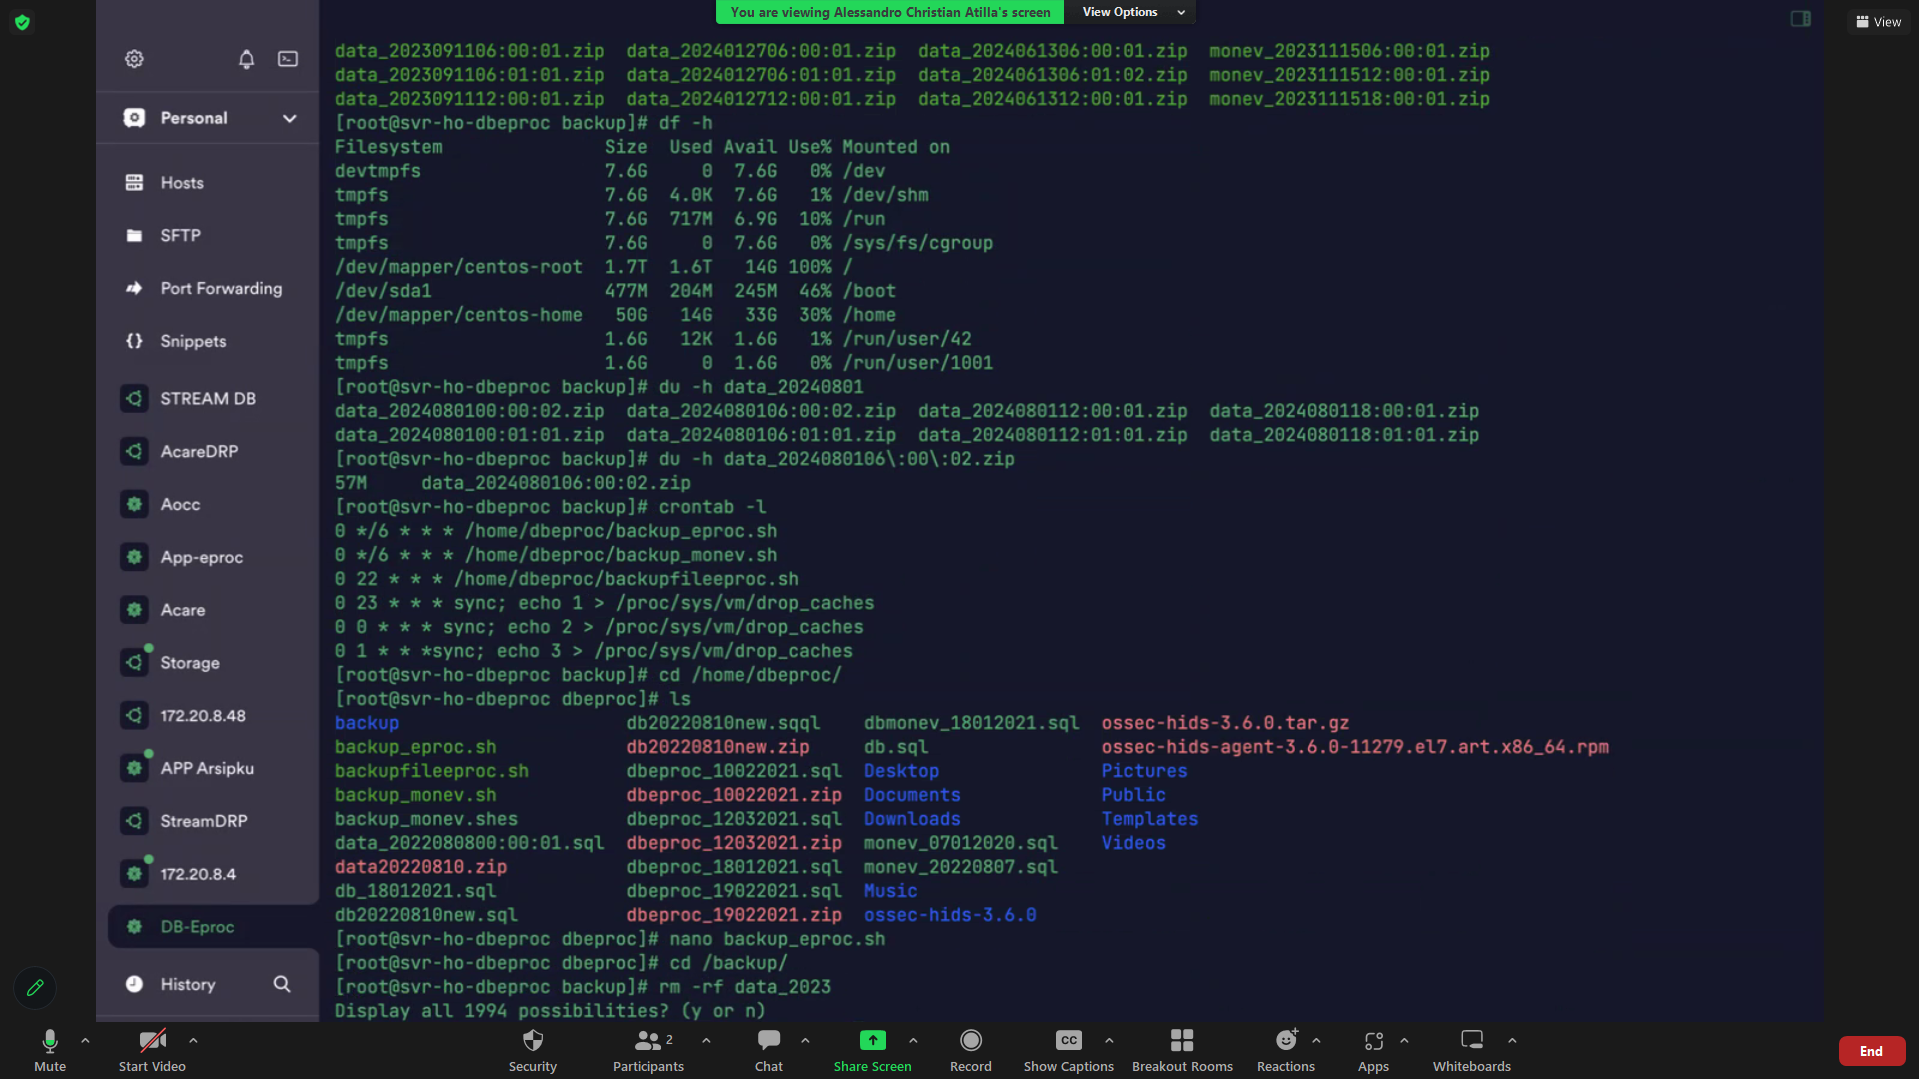Screen dimensions: 1919x1079
Task: Open the settings gear in Termius sidebar
Action: pos(134,59)
